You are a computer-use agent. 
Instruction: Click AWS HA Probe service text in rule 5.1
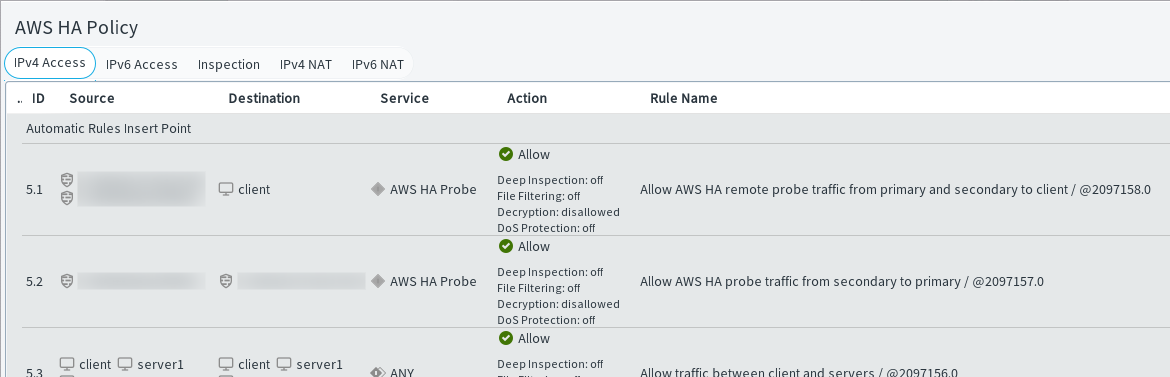[x=434, y=190]
